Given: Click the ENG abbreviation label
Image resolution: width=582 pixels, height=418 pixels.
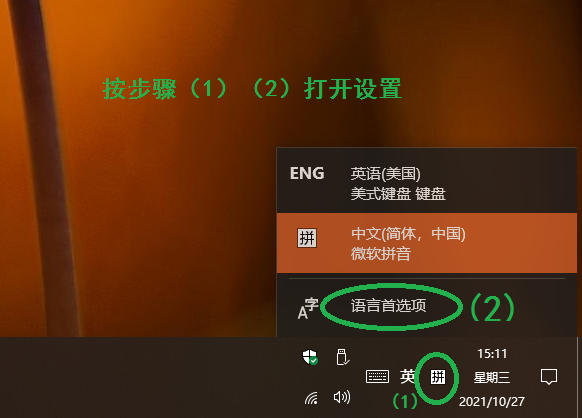Looking at the screenshot, I should pos(307,173).
